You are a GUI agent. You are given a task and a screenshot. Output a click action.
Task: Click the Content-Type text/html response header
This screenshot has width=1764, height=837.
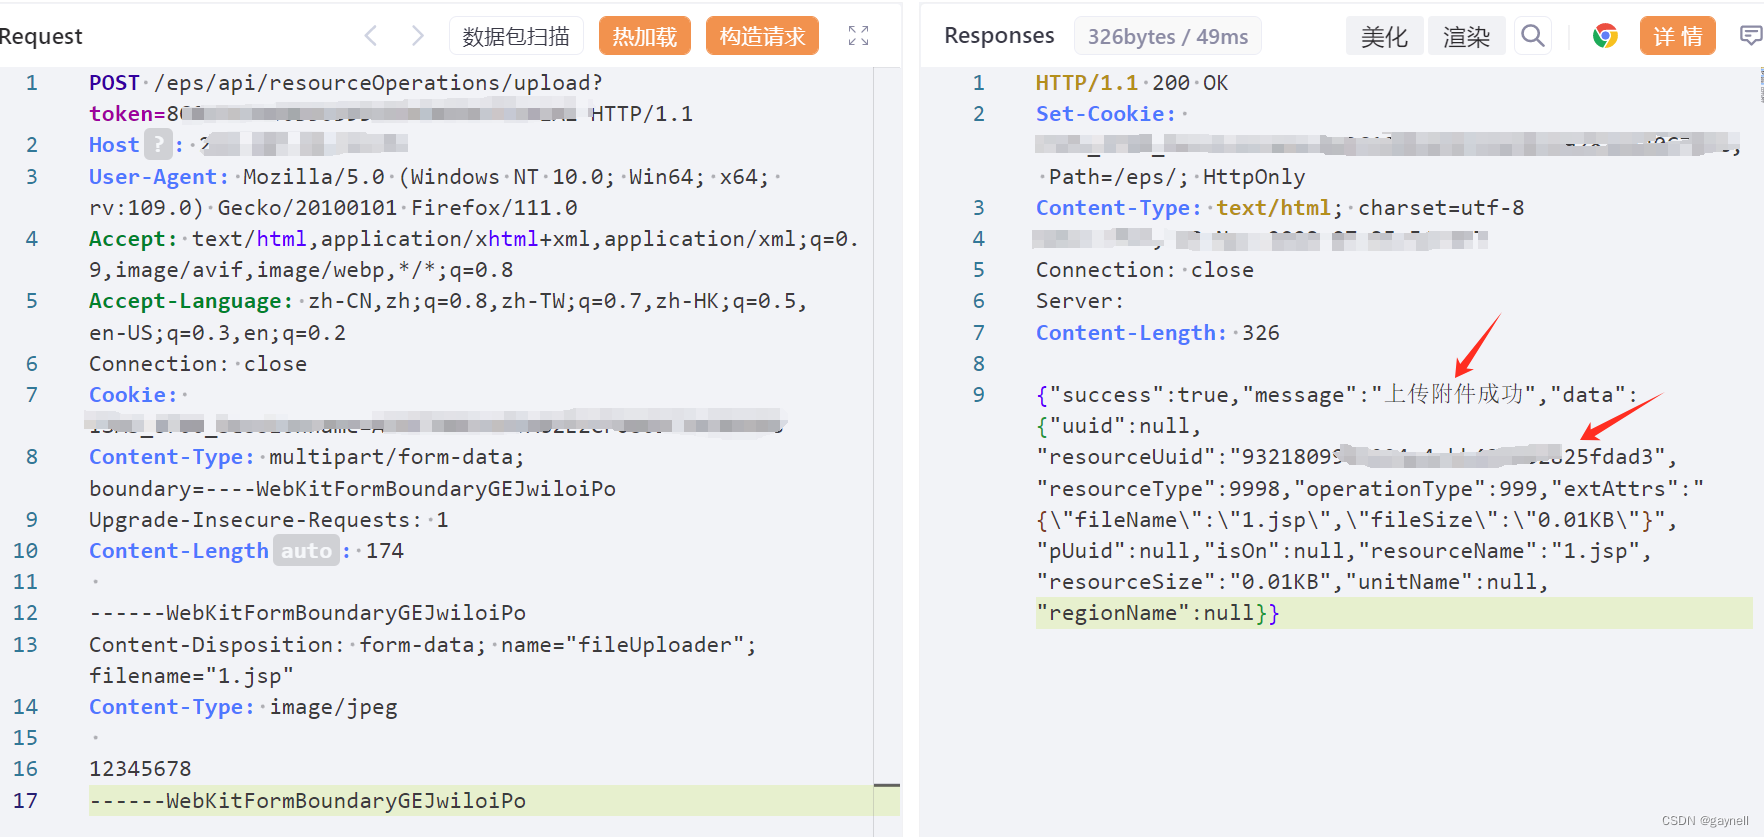1280,208
